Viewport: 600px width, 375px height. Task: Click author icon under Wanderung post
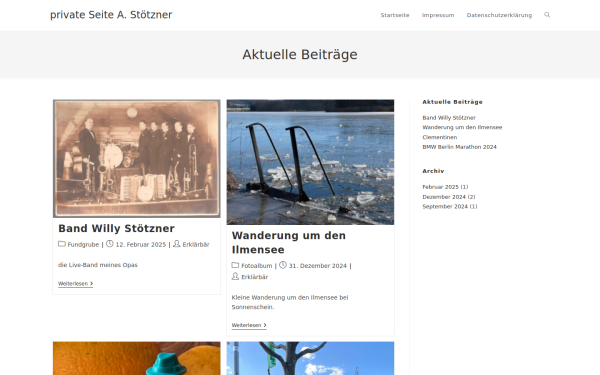coord(235,276)
